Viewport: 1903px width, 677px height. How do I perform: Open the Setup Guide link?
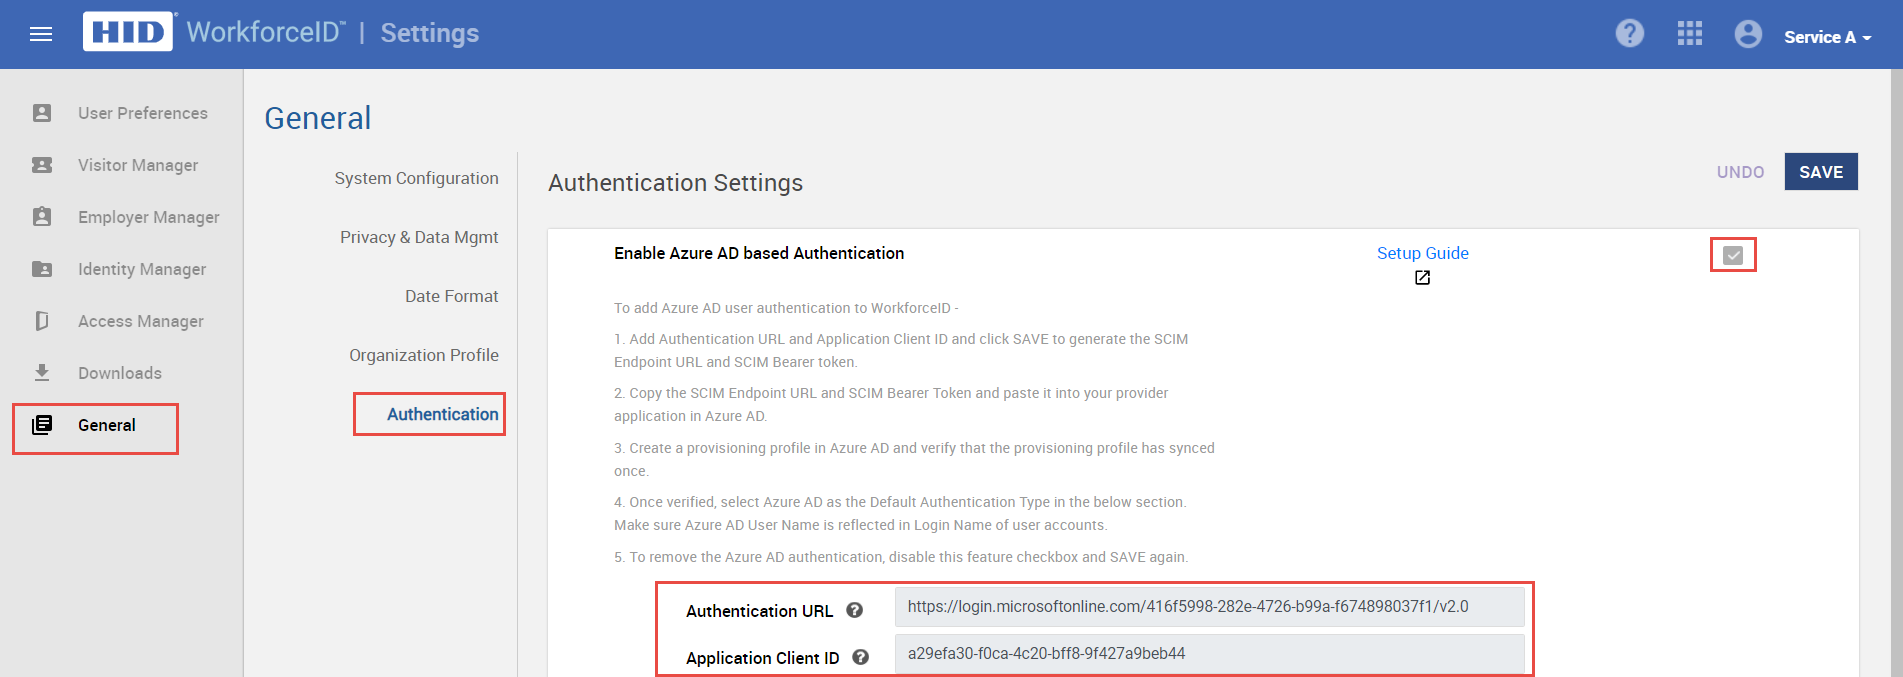point(1422,253)
